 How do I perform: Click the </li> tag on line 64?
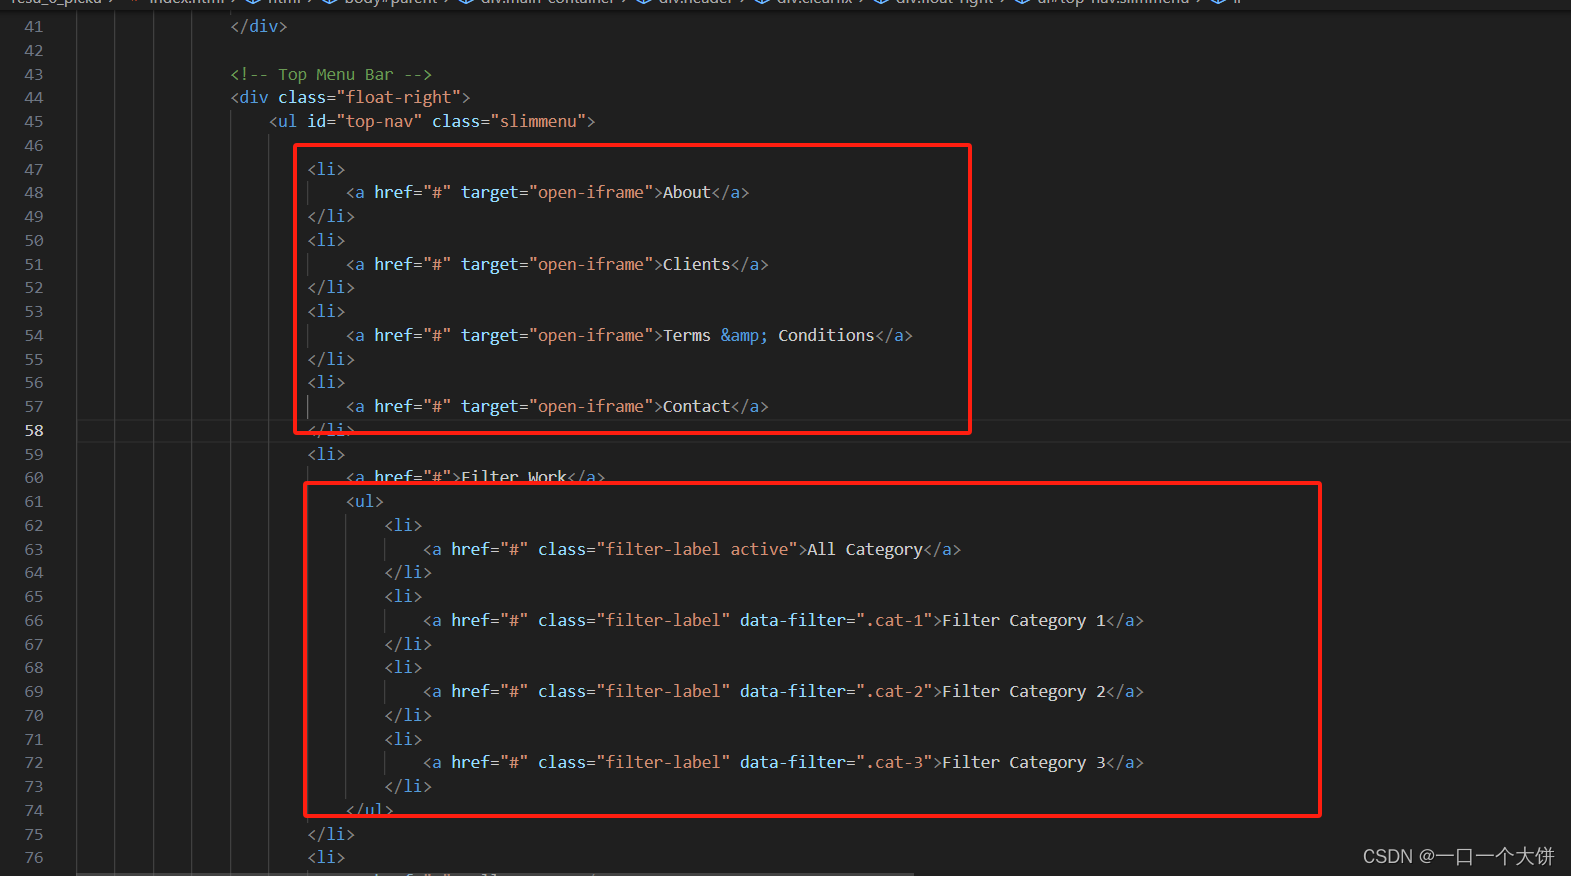click(x=408, y=572)
